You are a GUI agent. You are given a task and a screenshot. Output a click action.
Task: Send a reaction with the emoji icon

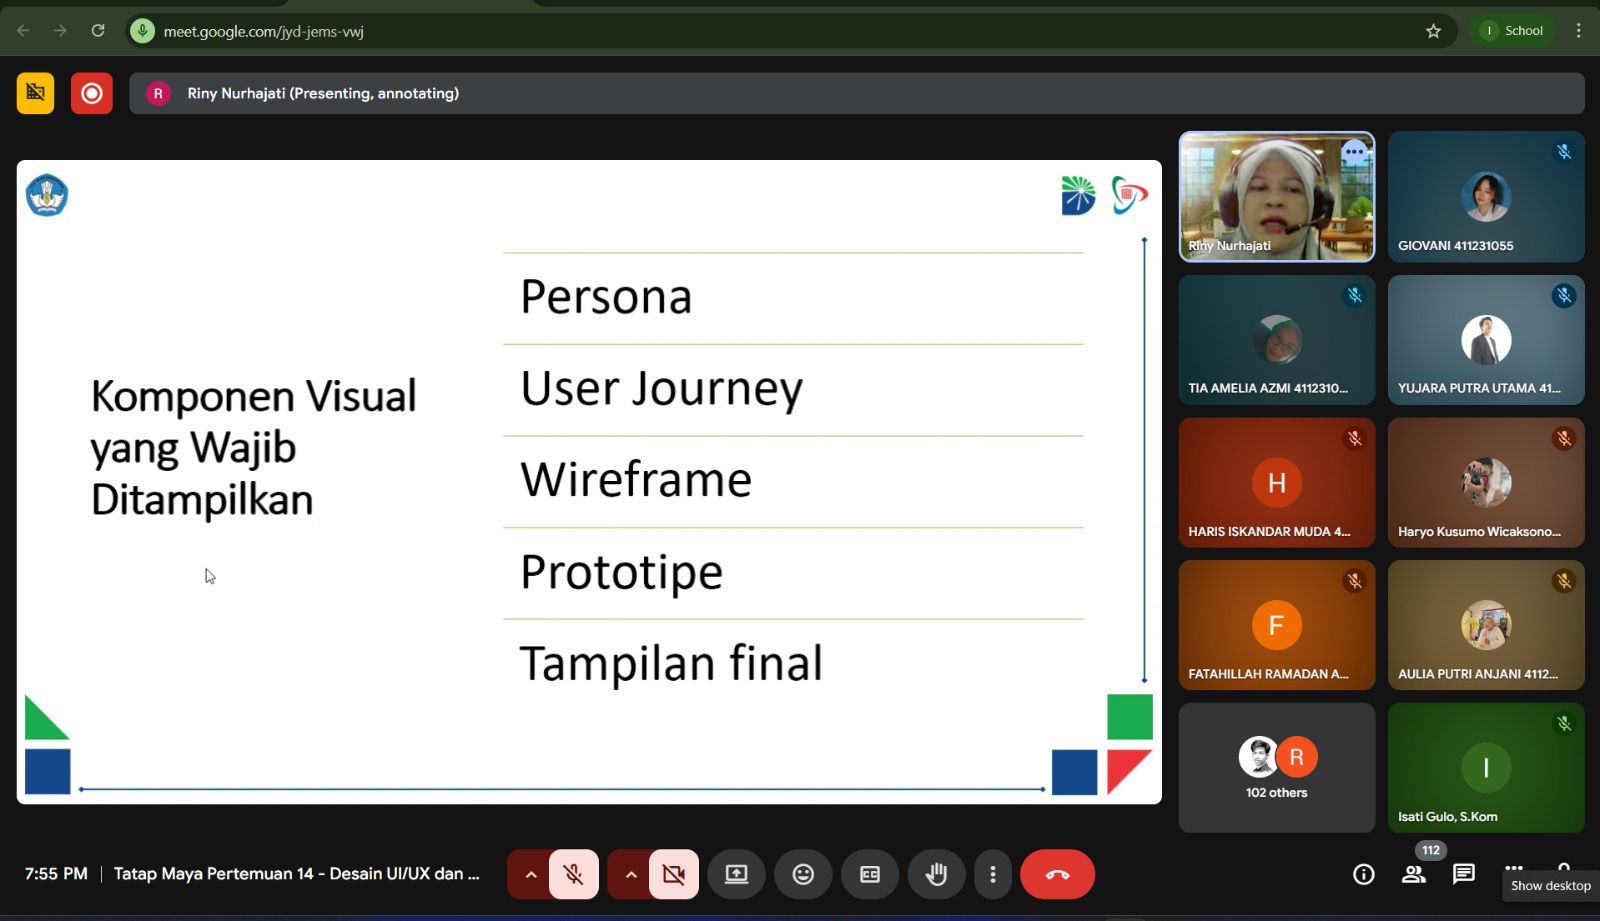803,875
